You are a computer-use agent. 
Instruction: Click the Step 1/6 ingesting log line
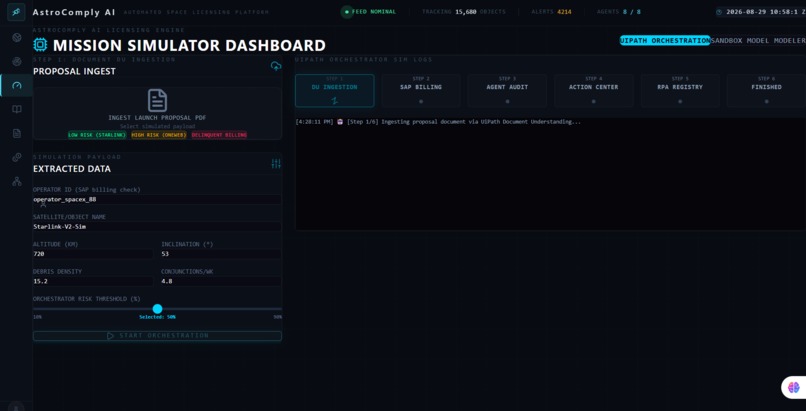(x=438, y=122)
